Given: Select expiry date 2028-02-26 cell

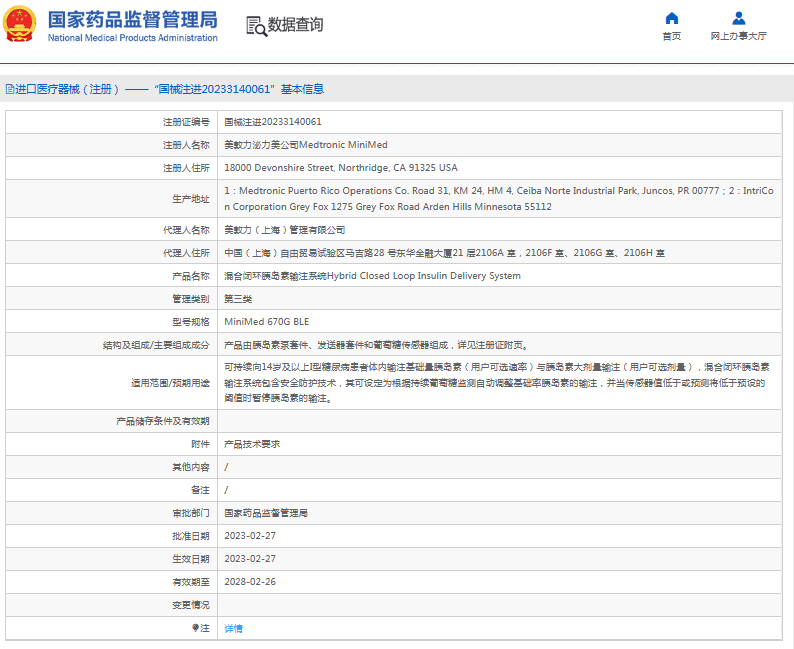Looking at the screenshot, I should [x=499, y=582].
